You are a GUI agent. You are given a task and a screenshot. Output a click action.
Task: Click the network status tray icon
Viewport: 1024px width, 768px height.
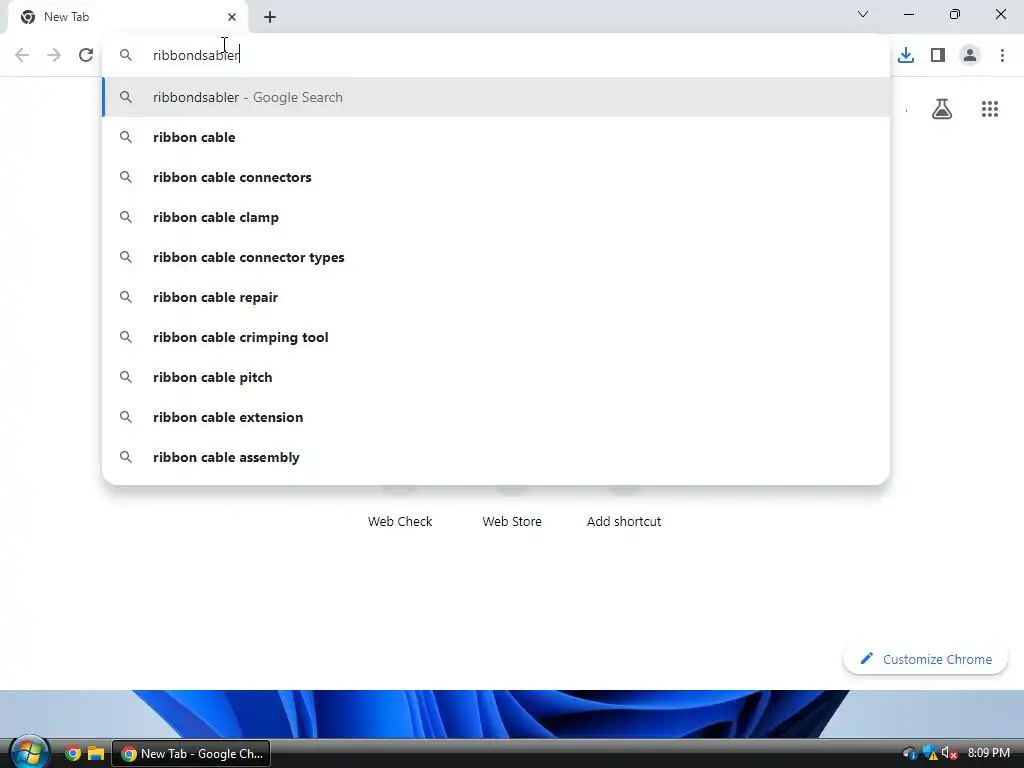910,753
